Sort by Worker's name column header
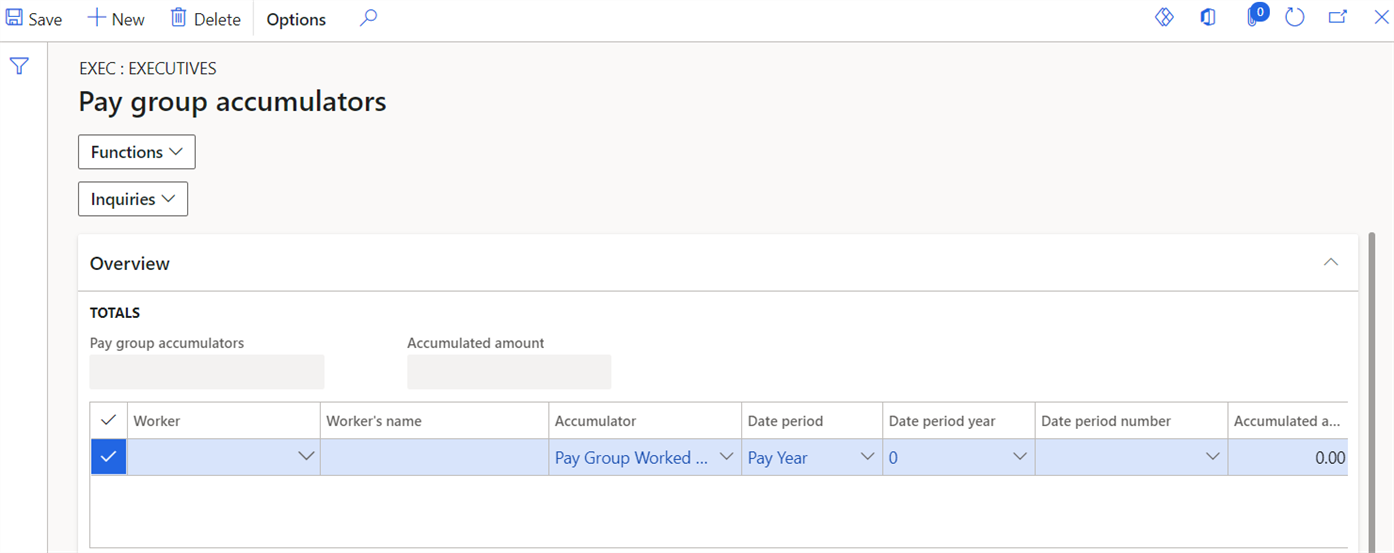 pos(434,421)
